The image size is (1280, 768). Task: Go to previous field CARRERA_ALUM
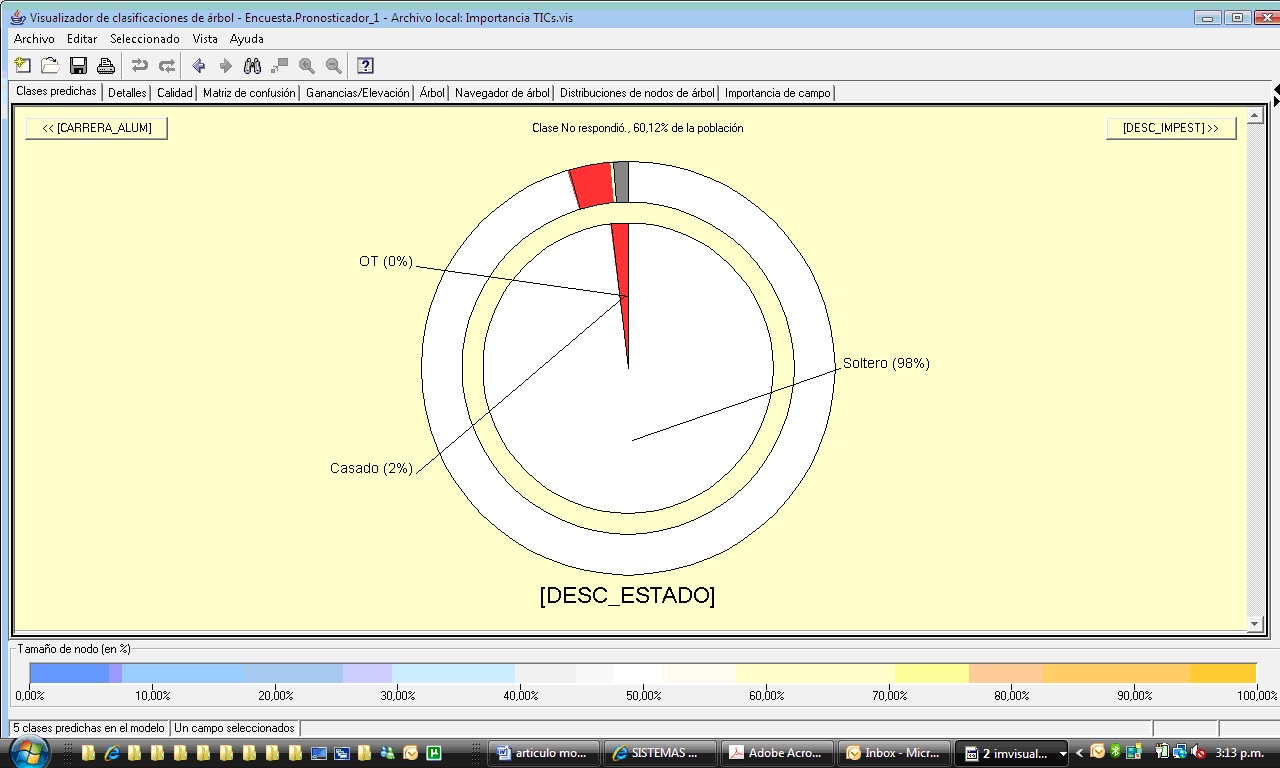[x=97, y=128]
